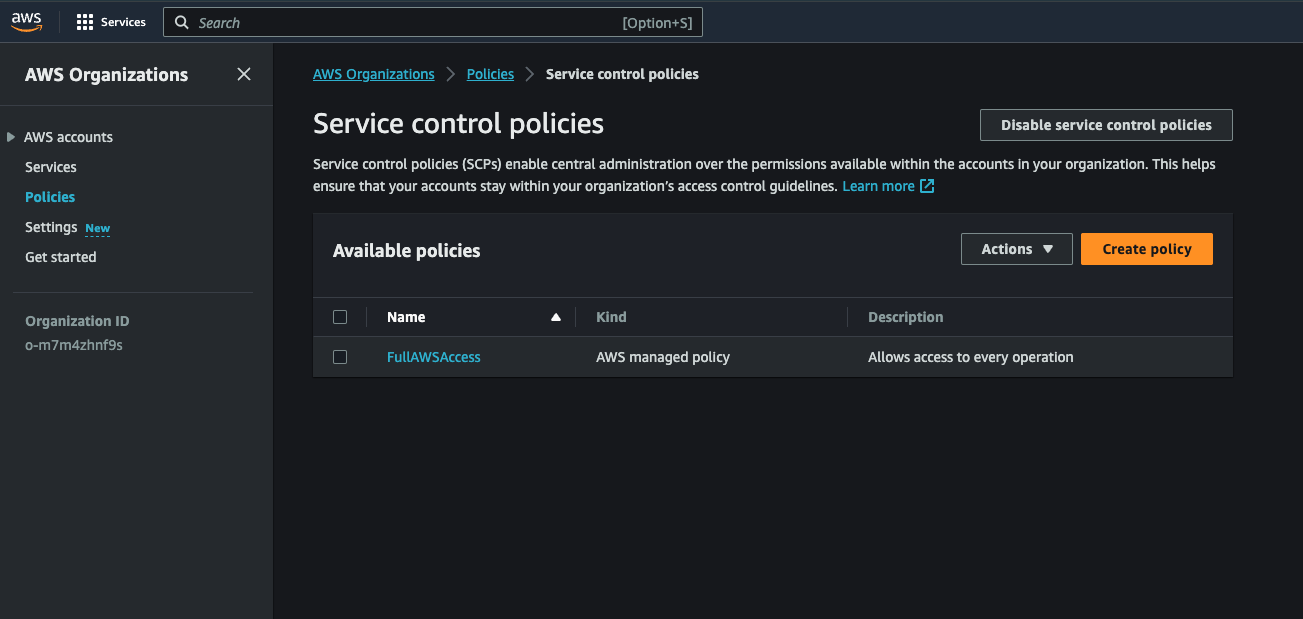Select Policies in the sidebar
The height and width of the screenshot is (619, 1303).
tap(50, 197)
